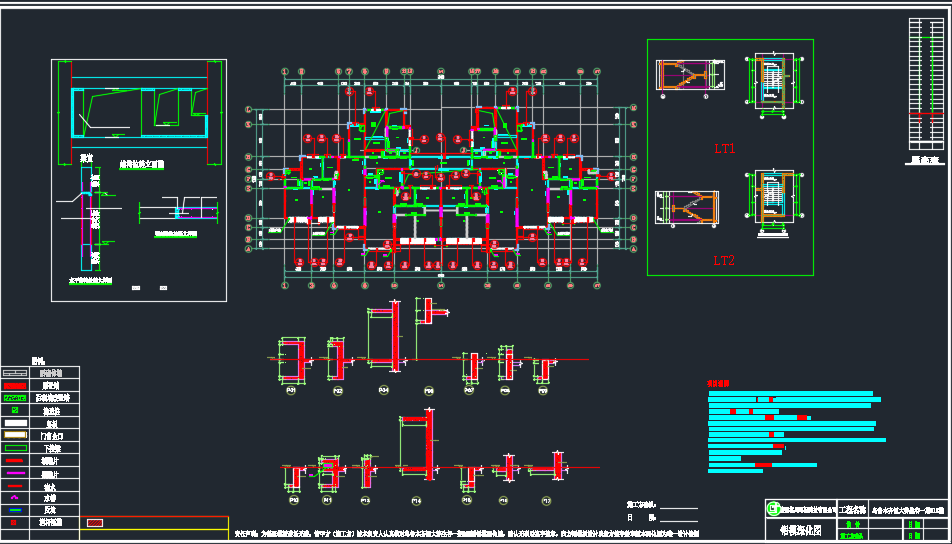Screen dimensions: 952x544
Task: Click the cyan elevation outline in the top-left detail
Action: click(x=140, y=114)
